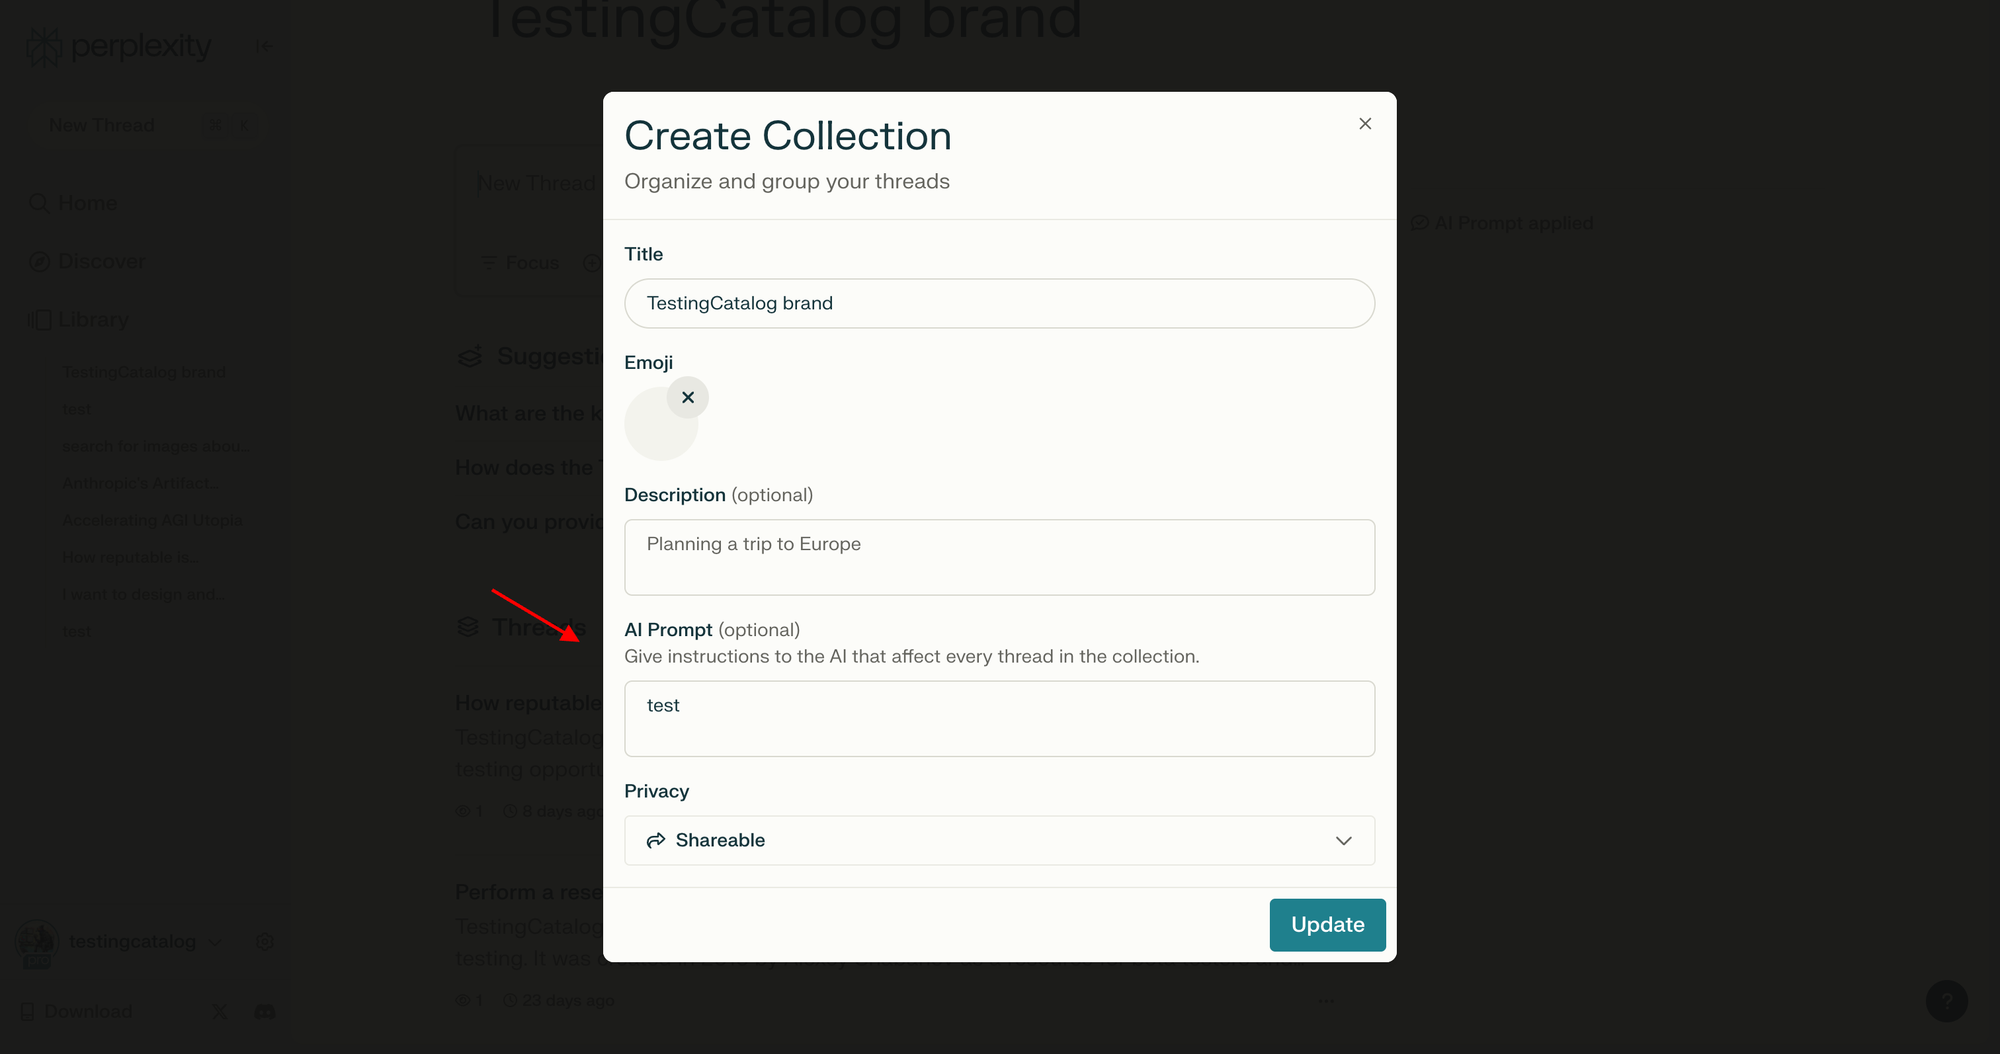
Task: Collapse the sidebar with the arrow icon
Action: (264, 46)
